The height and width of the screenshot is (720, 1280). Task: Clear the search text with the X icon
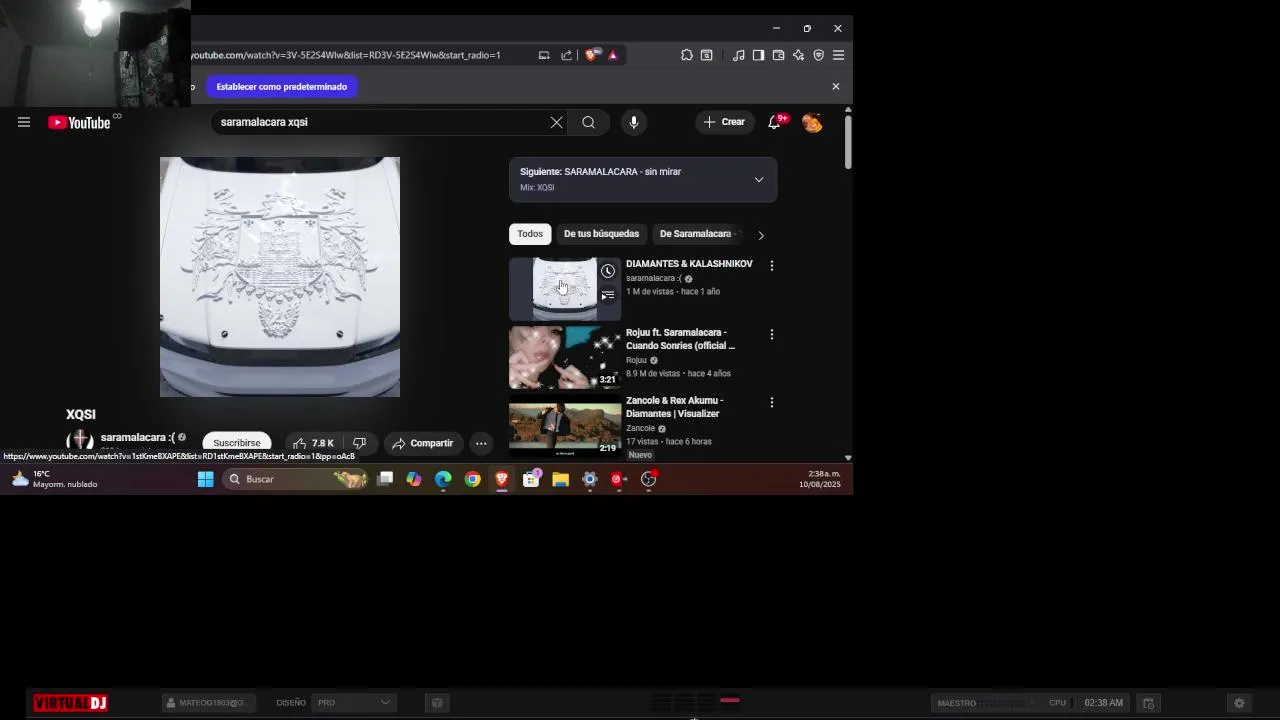coord(556,122)
